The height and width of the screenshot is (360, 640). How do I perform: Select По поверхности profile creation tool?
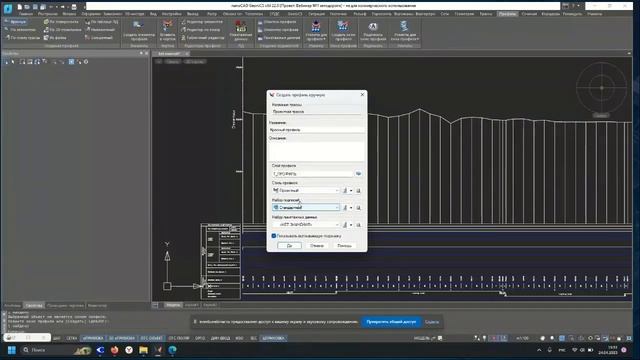[x=61, y=22]
